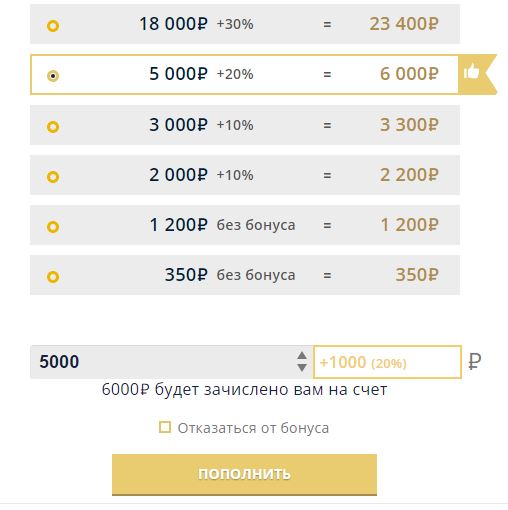Select the 18 000₽ +30% radio option
The width and height of the screenshot is (508, 510).
53,26
